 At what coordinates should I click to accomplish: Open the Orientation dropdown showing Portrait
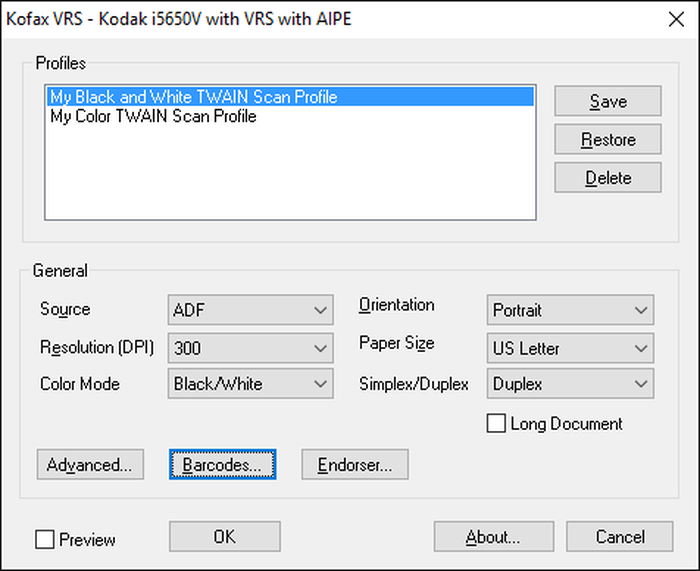[x=570, y=310]
